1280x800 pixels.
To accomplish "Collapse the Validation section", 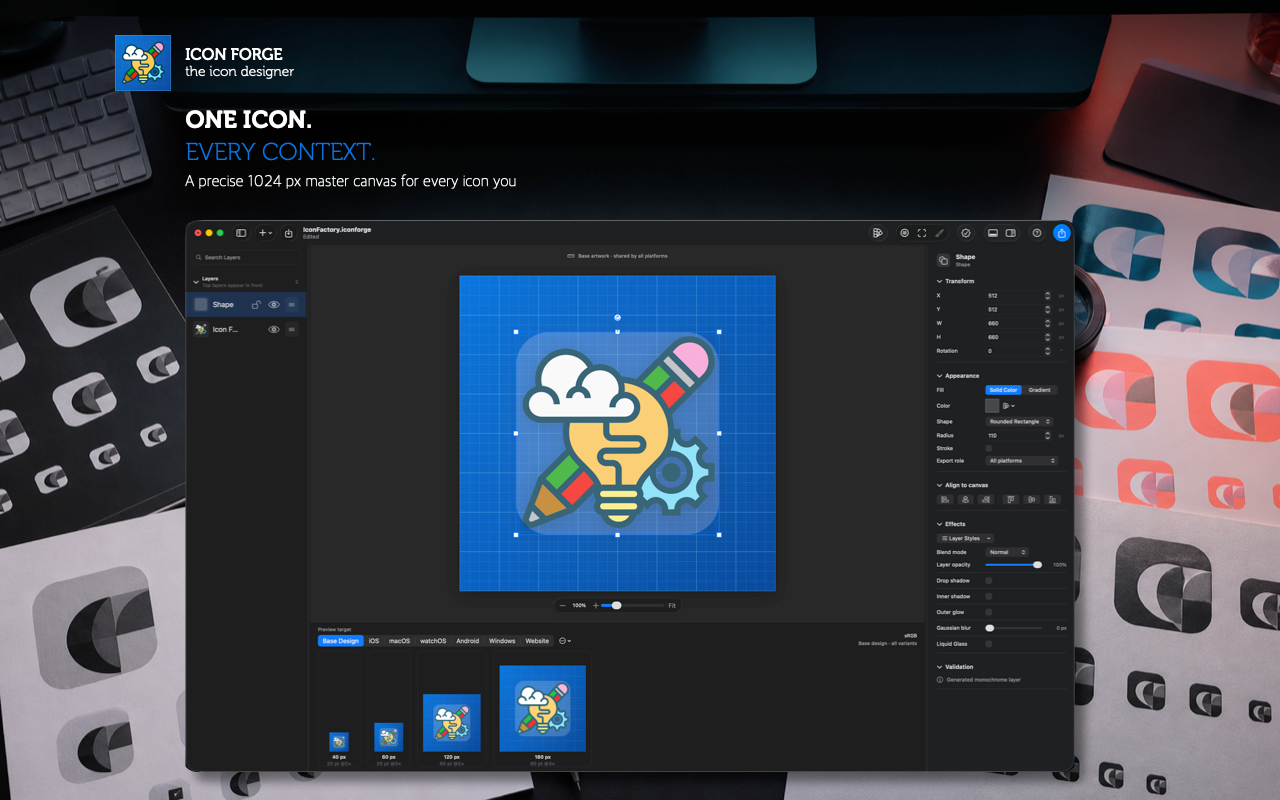I will point(939,667).
